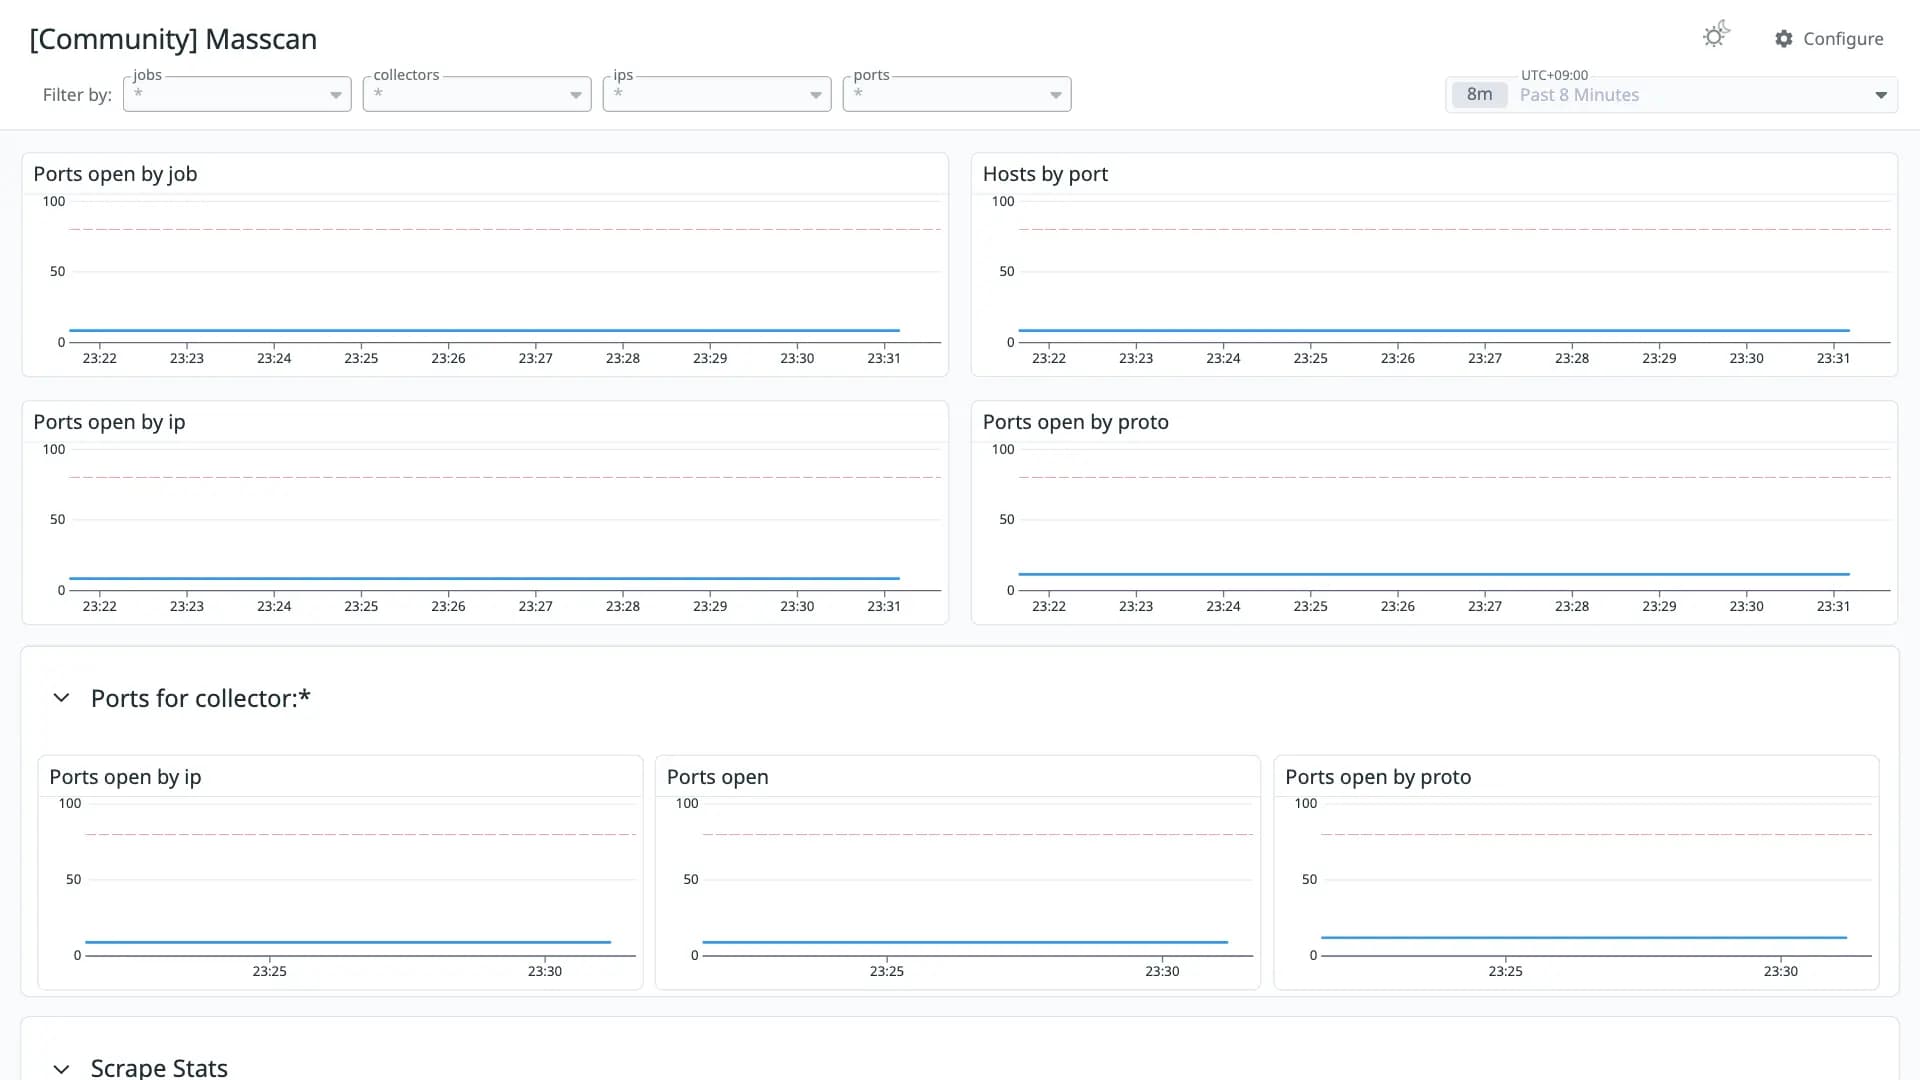The width and height of the screenshot is (1920, 1080).
Task: Click the Configure gear icon
Action: [x=1784, y=38]
